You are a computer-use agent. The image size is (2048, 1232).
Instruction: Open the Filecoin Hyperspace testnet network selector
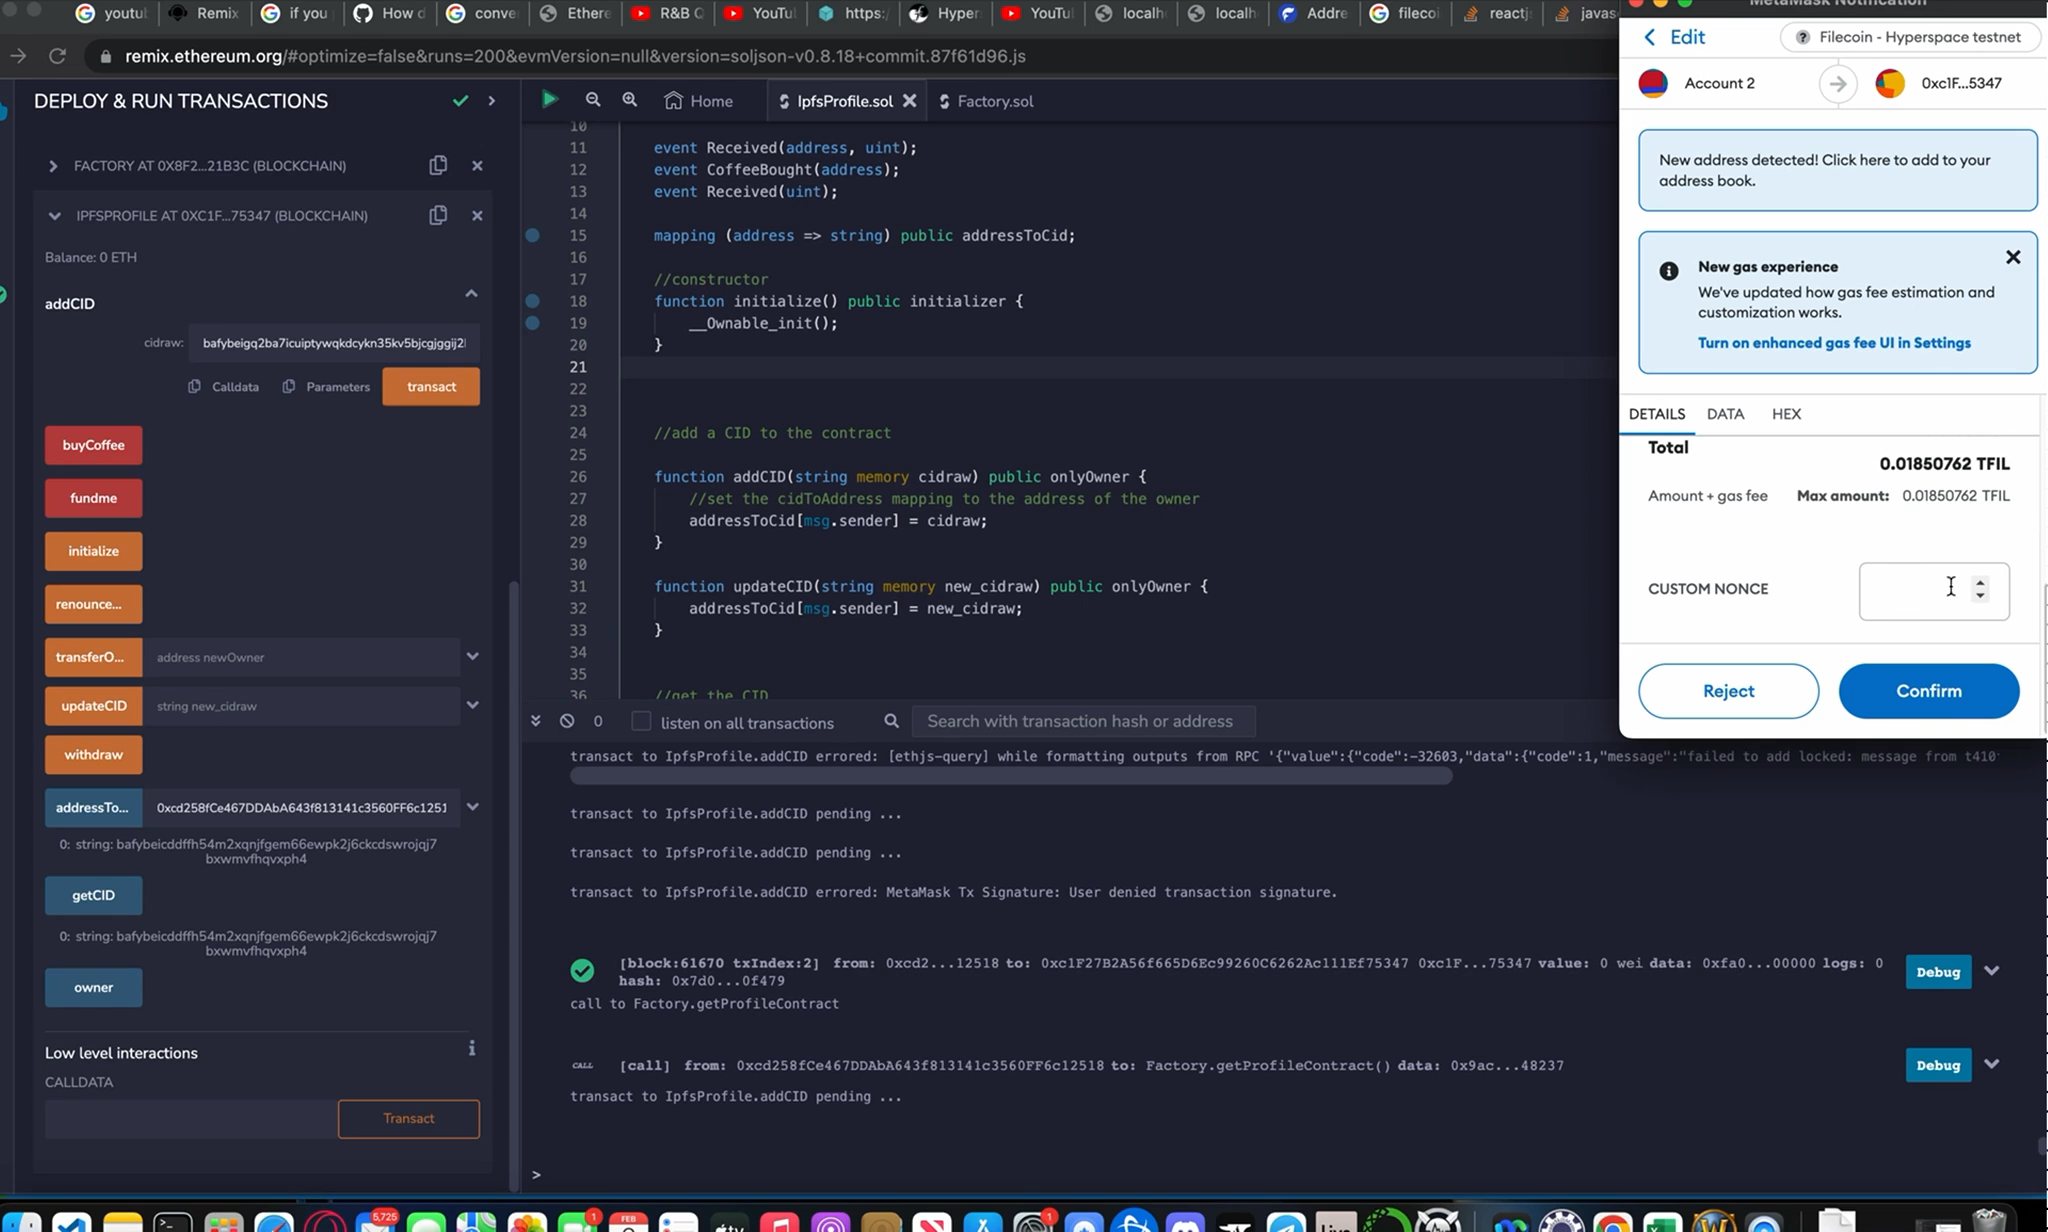[1908, 37]
